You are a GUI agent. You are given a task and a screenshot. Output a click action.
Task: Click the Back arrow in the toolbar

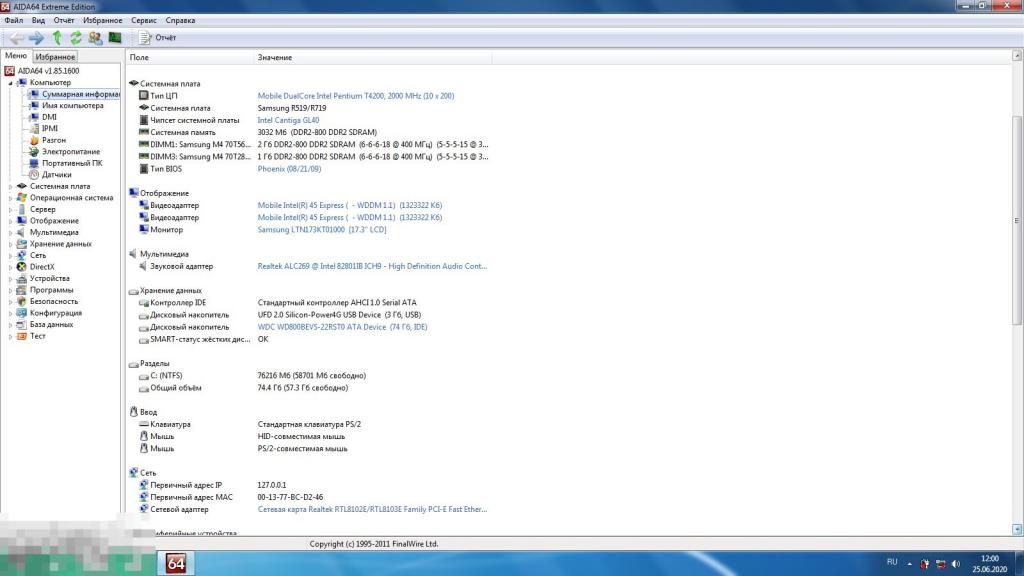(17, 38)
